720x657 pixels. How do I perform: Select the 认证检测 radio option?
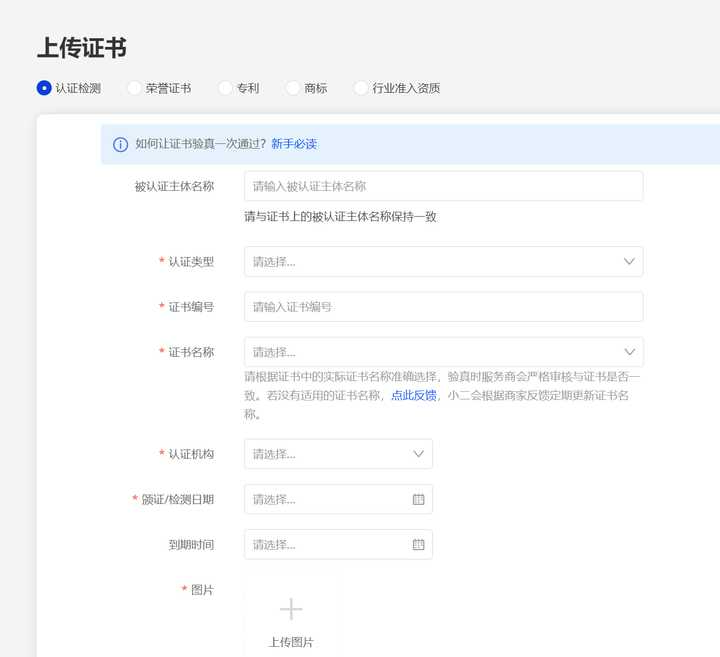[x=44, y=88]
